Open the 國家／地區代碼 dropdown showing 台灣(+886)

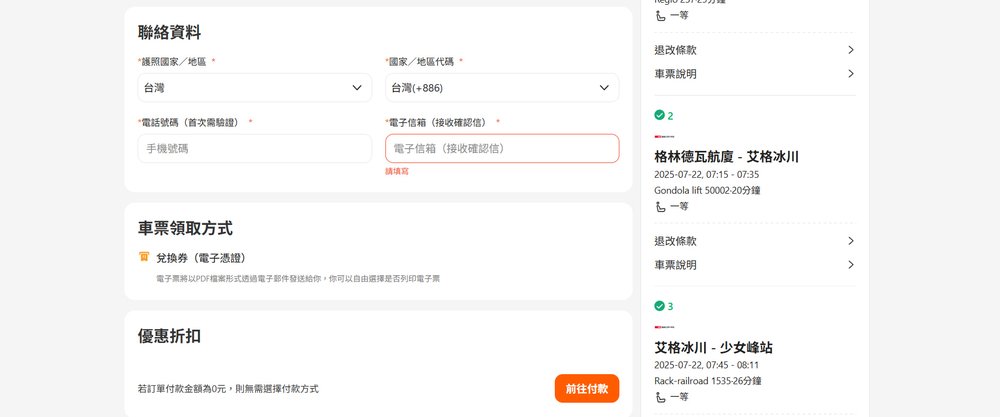pos(502,88)
